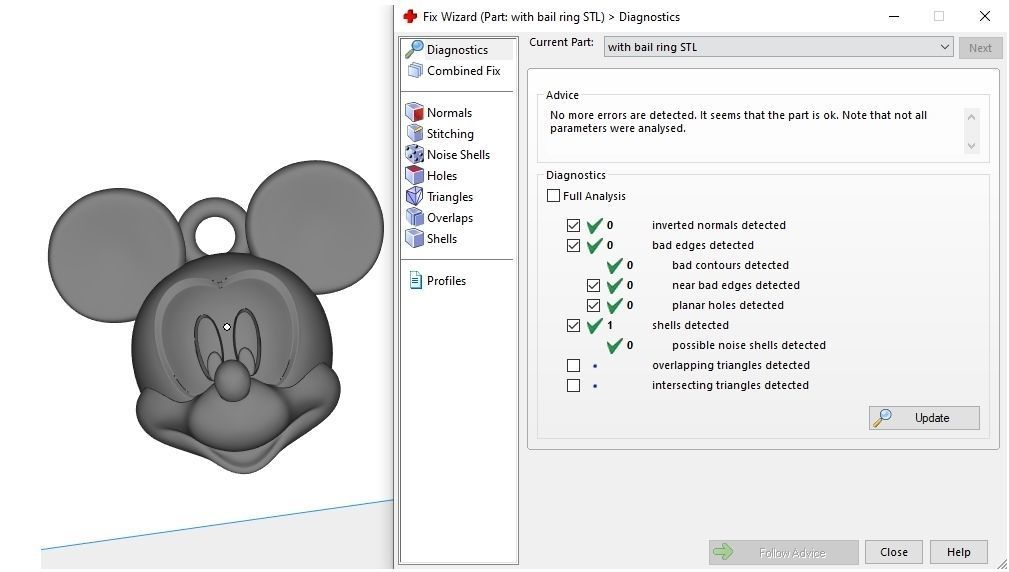Enable the Full Analysis checkbox

coord(553,196)
